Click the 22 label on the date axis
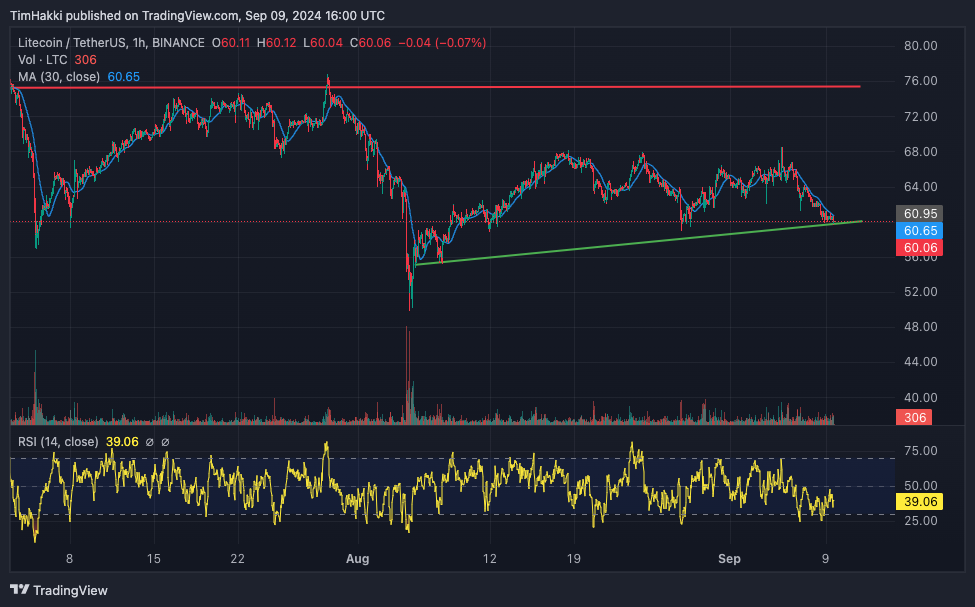The width and height of the screenshot is (975, 607). click(237, 558)
